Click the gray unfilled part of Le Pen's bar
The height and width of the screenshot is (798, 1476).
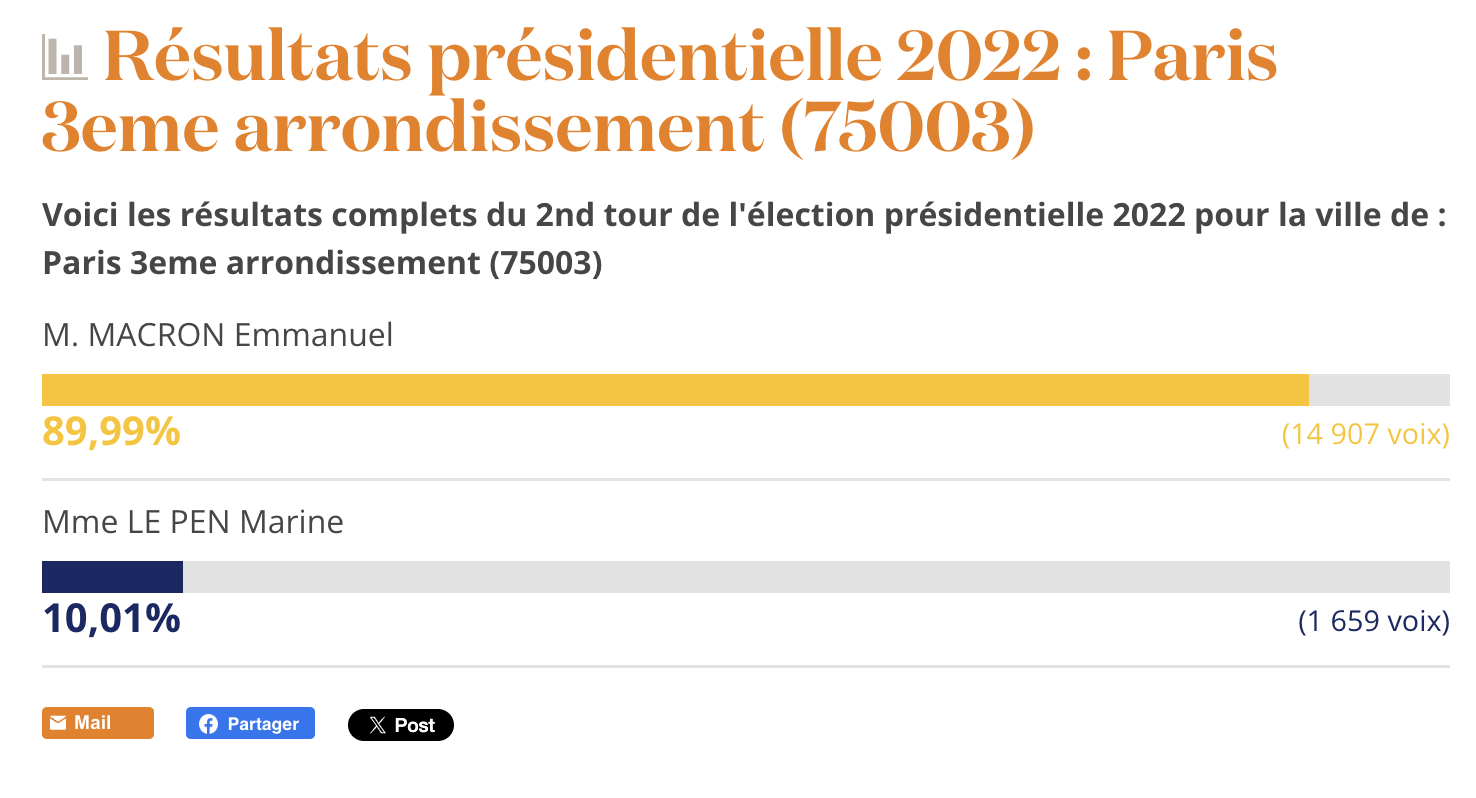[816, 577]
